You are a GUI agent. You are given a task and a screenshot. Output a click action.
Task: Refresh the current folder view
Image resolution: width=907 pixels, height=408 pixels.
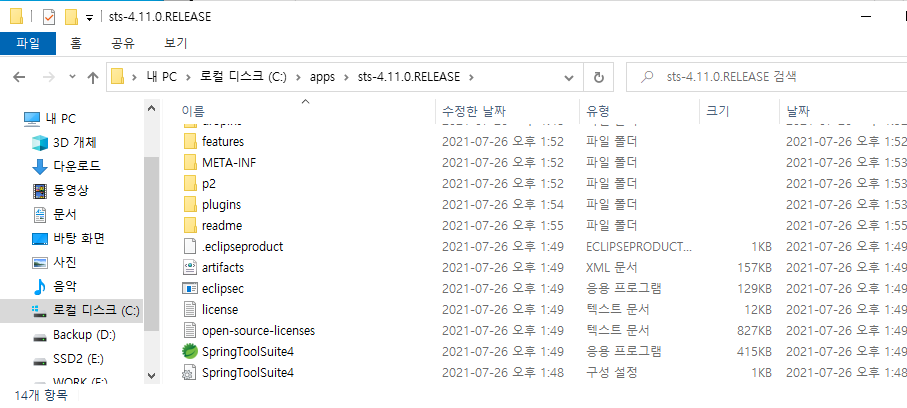tap(599, 77)
